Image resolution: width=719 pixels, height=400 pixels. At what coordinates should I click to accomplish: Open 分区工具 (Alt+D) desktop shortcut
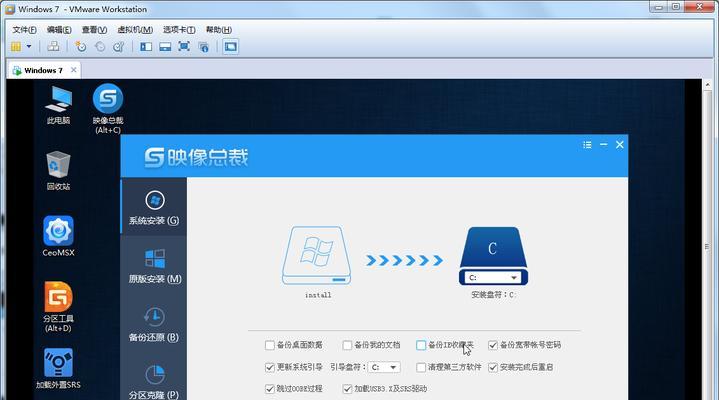58,307
